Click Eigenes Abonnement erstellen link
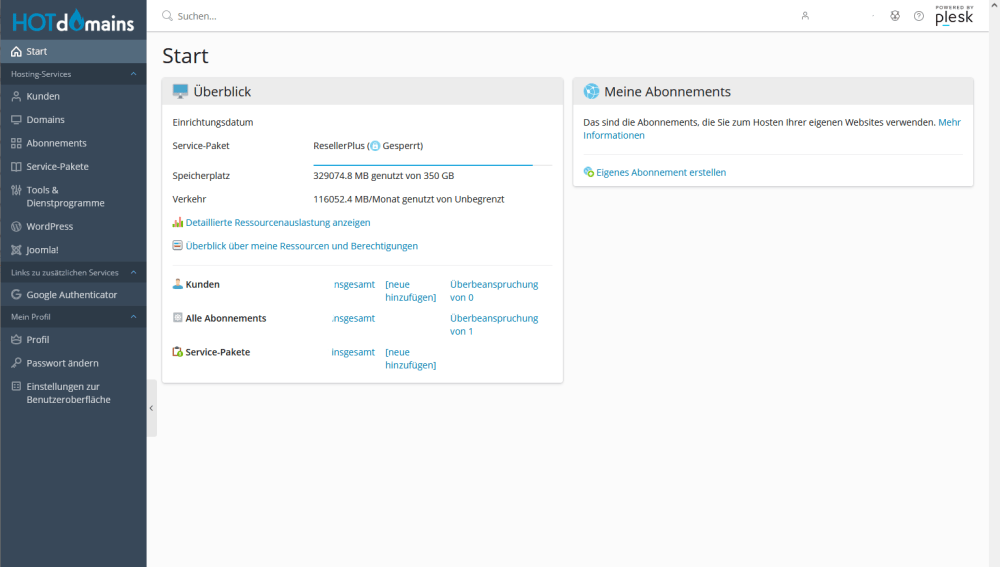This screenshot has width=1000, height=567. (660, 173)
